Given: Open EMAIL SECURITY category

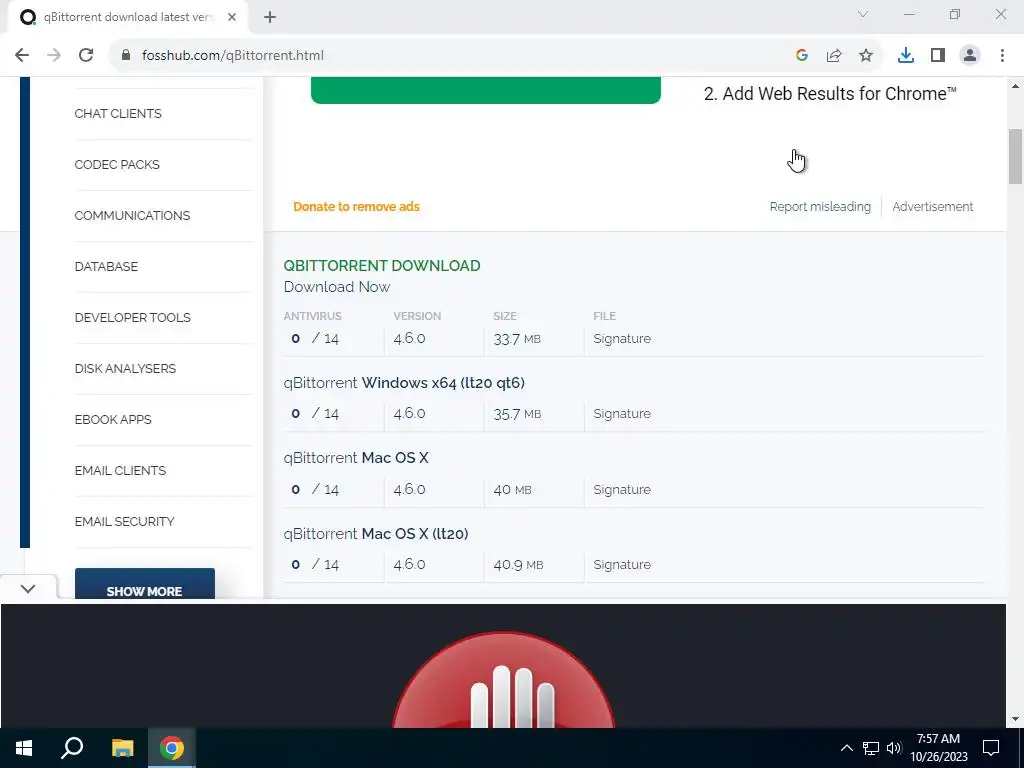Looking at the screenshot, I should (x=125, y=521).
